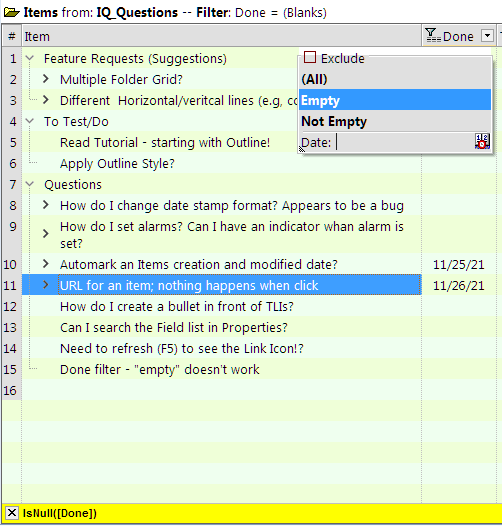Select row number 5 header
This screenshot has width=502, height=526.
pos(12,142)
